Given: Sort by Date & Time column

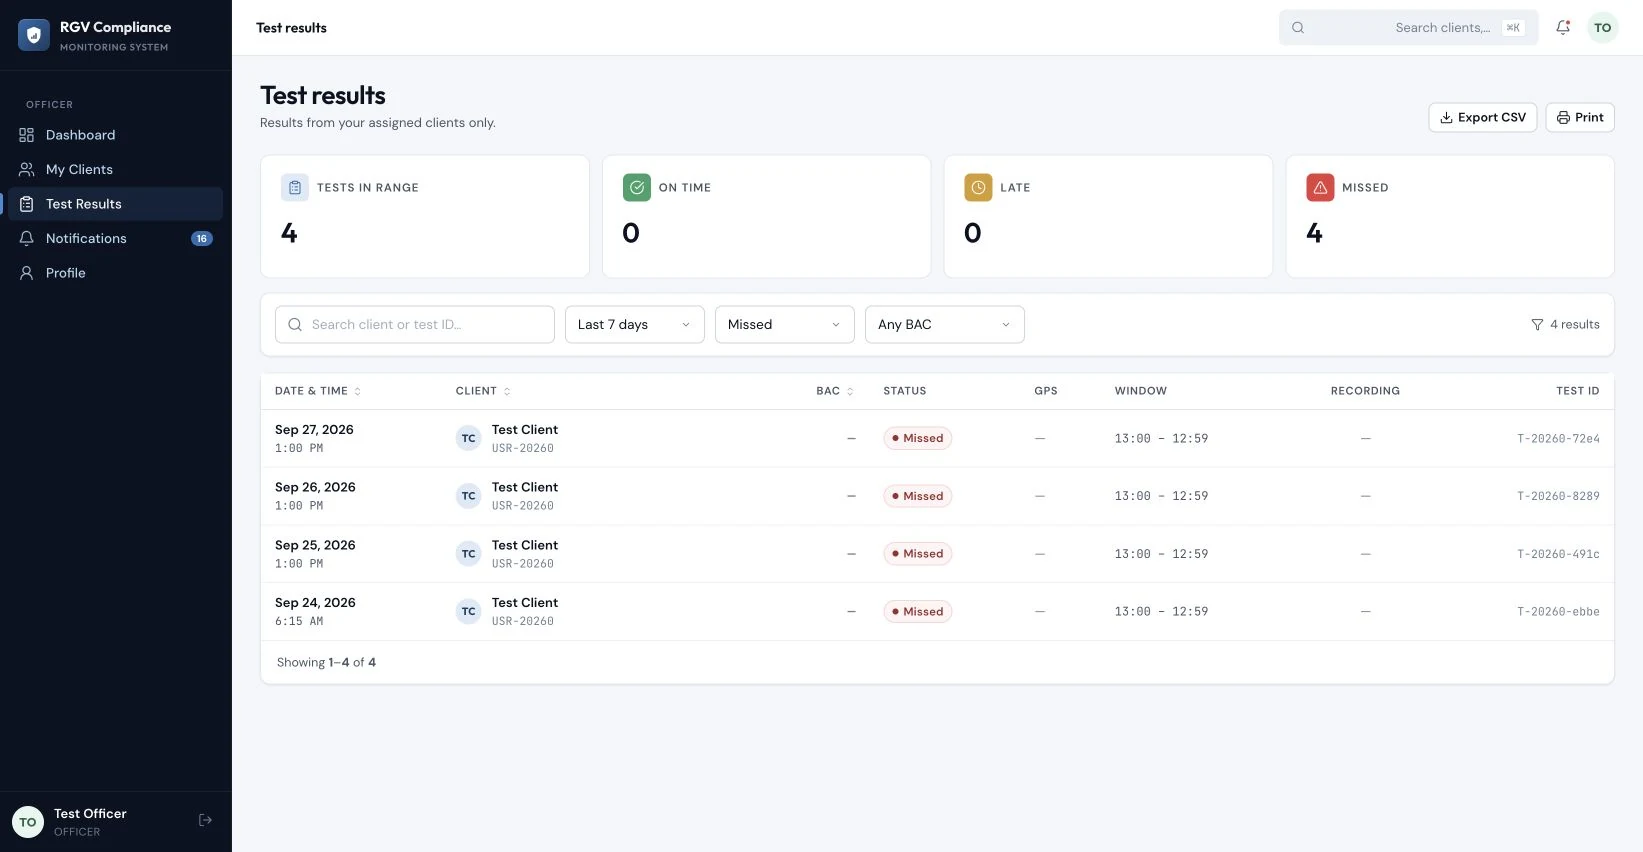Looking at the screenshot, I should (318, 391).
